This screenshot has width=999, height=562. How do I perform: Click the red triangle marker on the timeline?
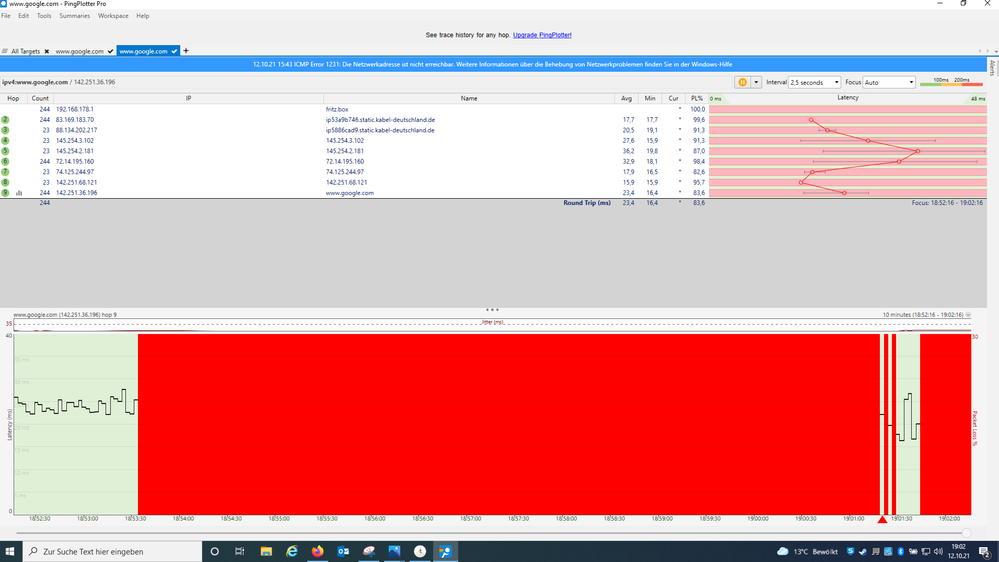click(882, 519)
